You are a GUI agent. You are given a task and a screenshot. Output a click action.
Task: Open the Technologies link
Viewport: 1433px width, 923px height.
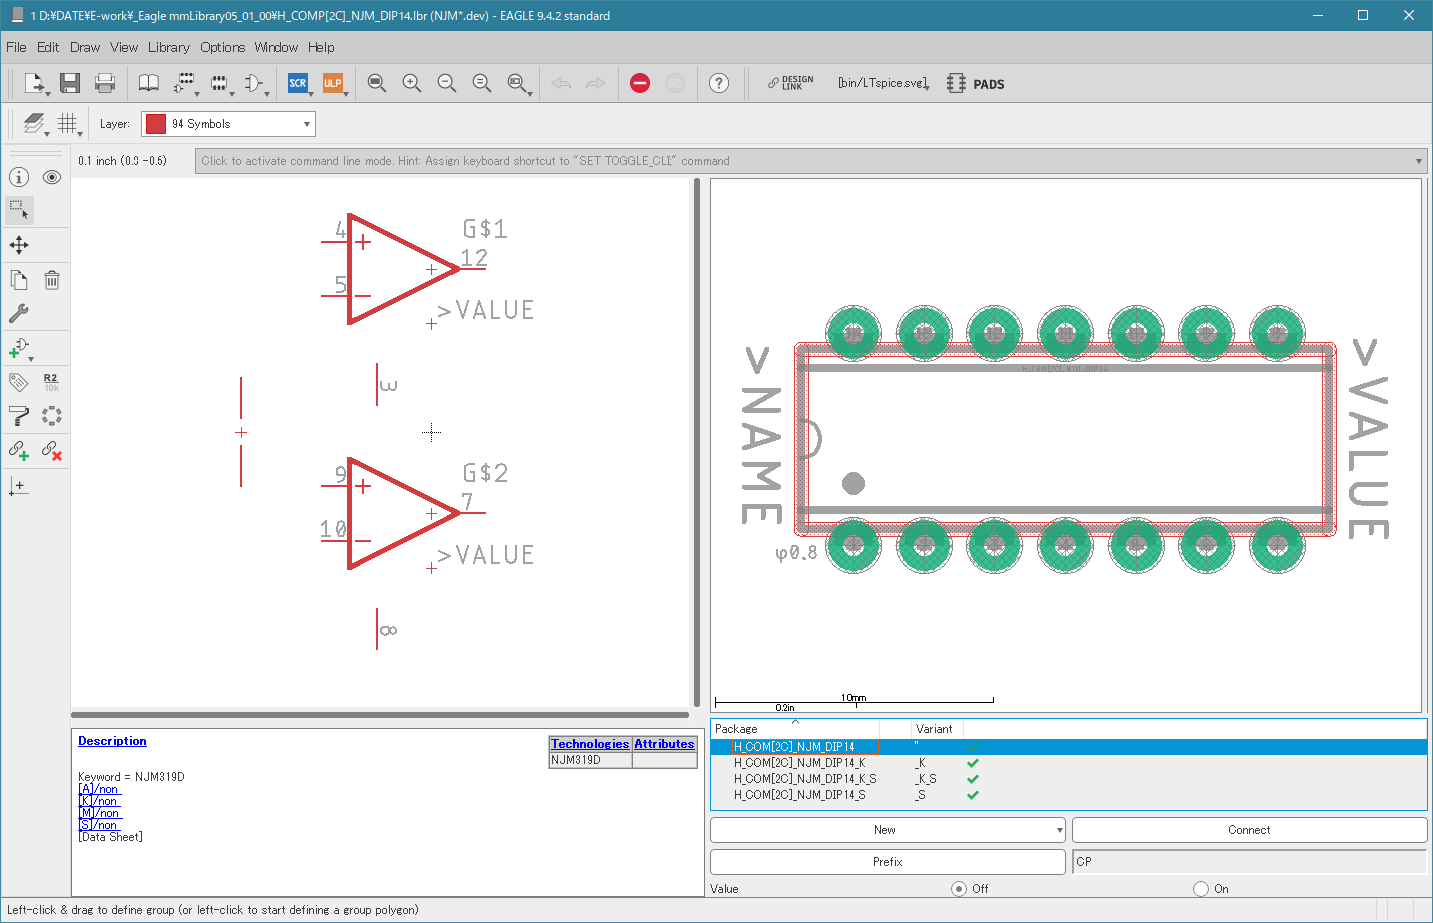[590, 744]
